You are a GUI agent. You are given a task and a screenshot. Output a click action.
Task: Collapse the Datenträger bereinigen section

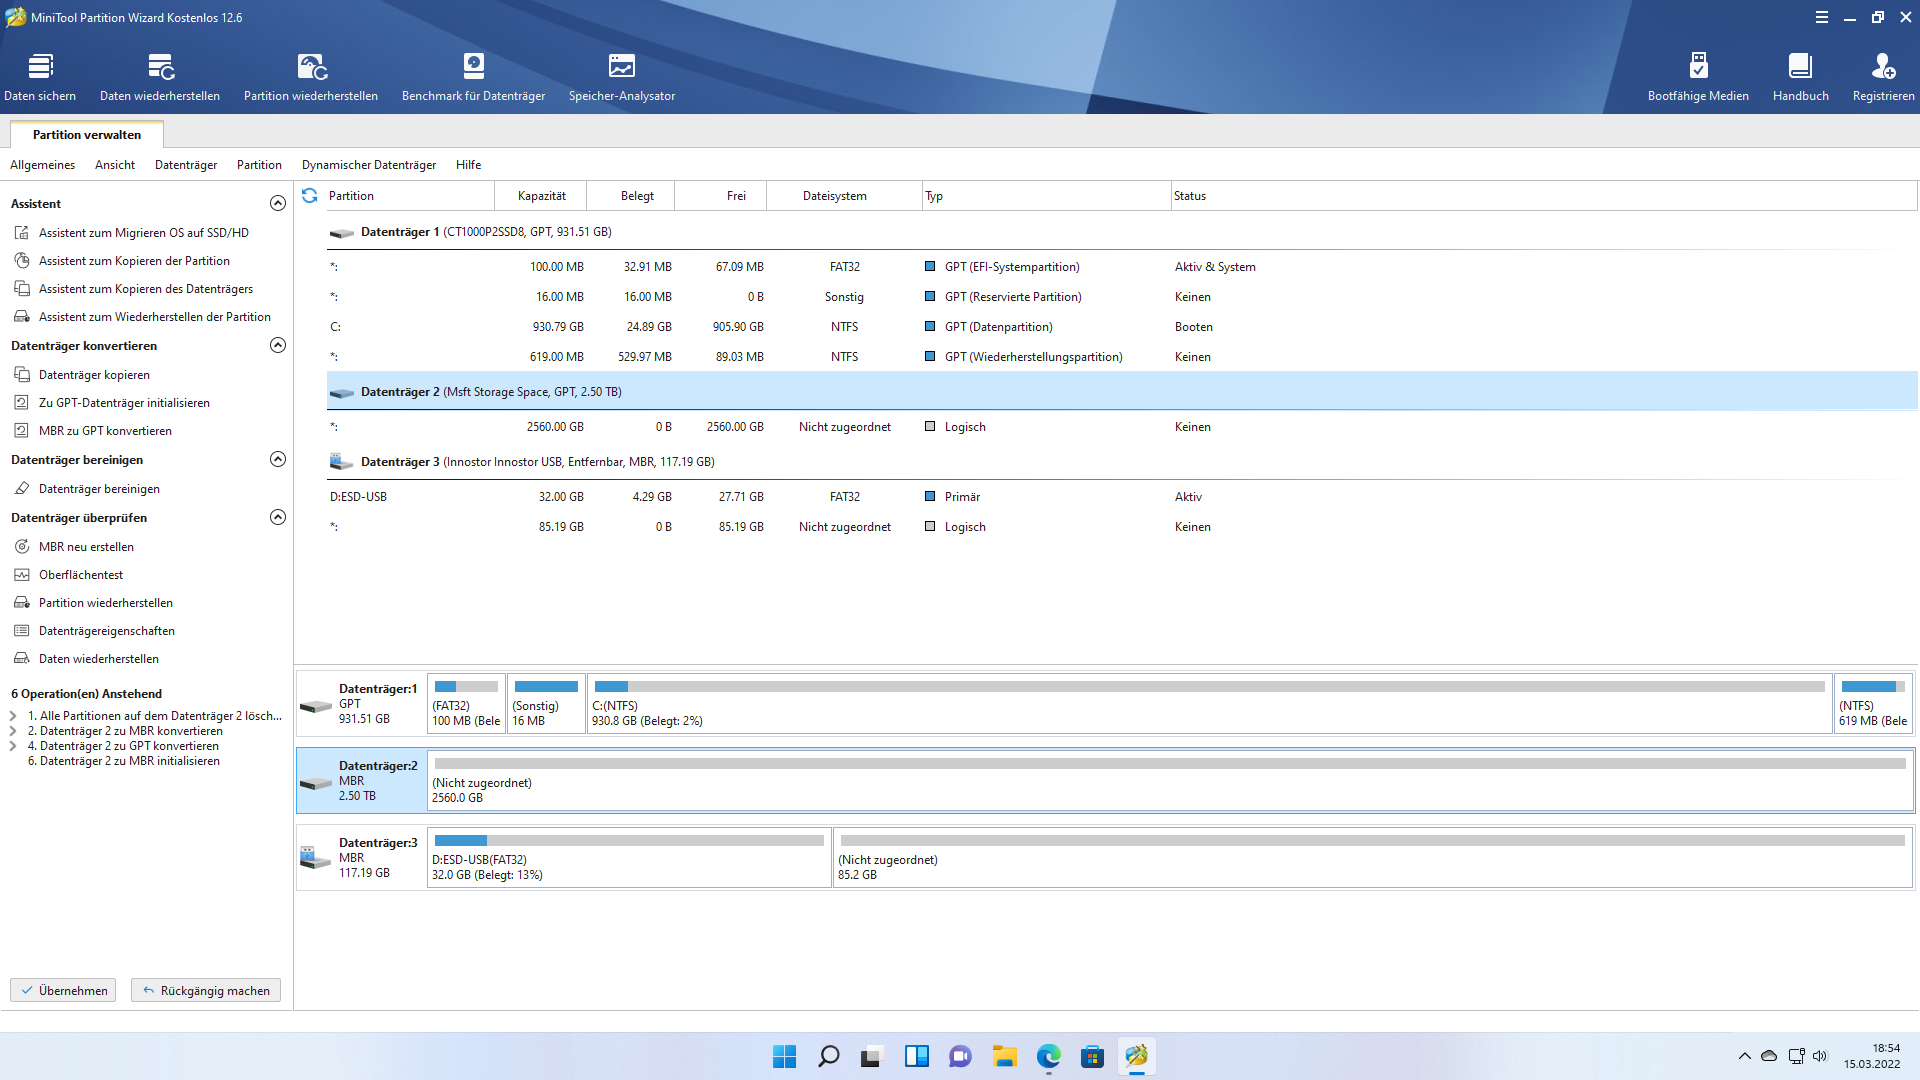(278, 459)
